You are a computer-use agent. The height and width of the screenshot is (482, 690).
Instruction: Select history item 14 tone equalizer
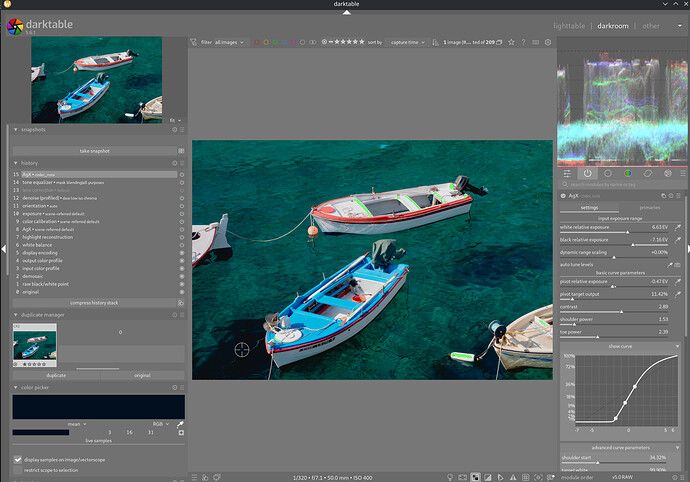(95, 183)
